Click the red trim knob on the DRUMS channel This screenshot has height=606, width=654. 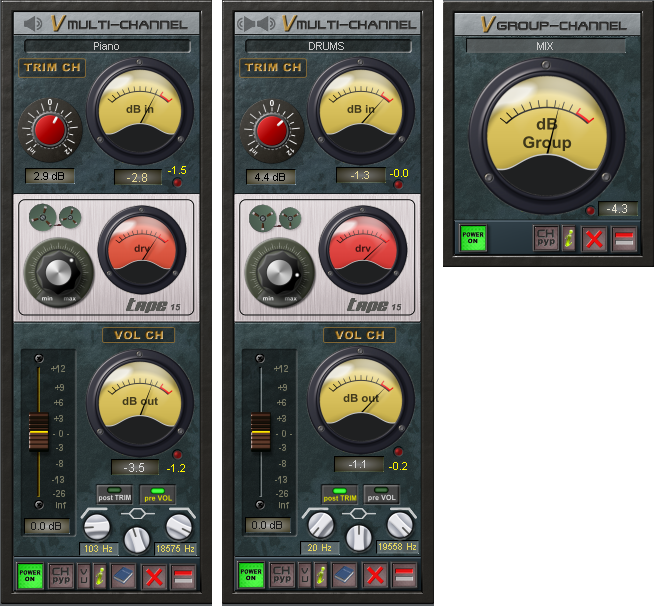[x=269, y=132]
